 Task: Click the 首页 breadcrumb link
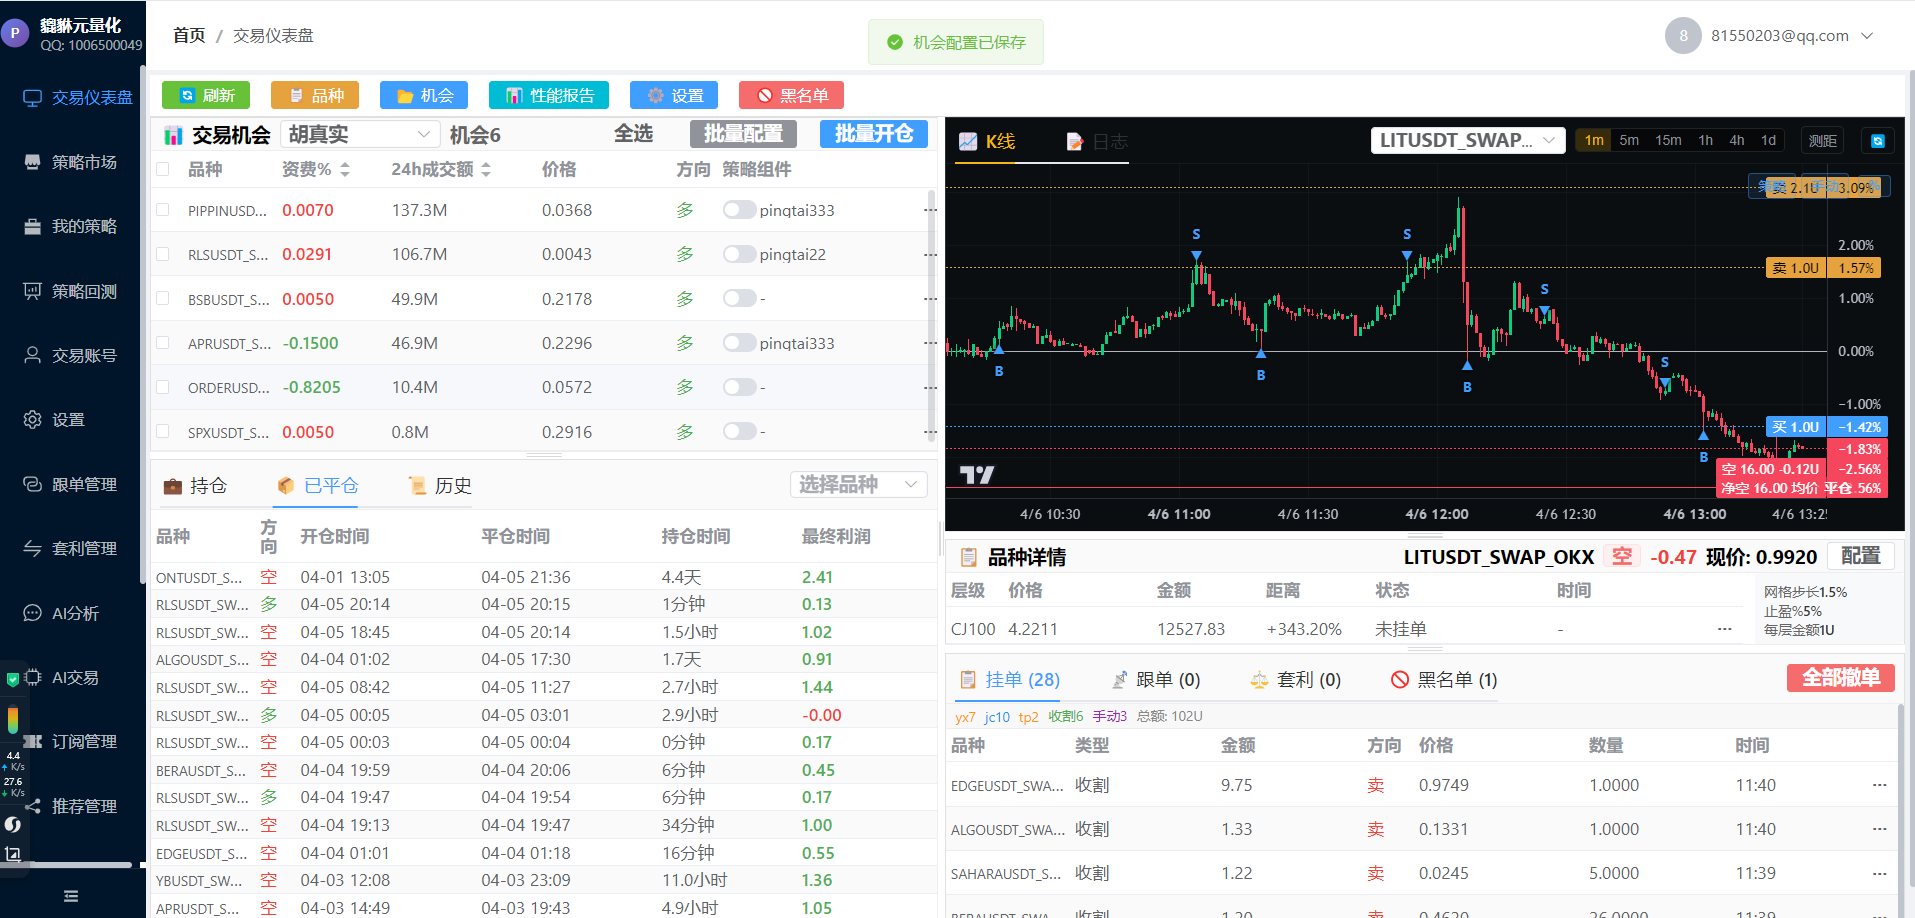click(x=189, y=36)
